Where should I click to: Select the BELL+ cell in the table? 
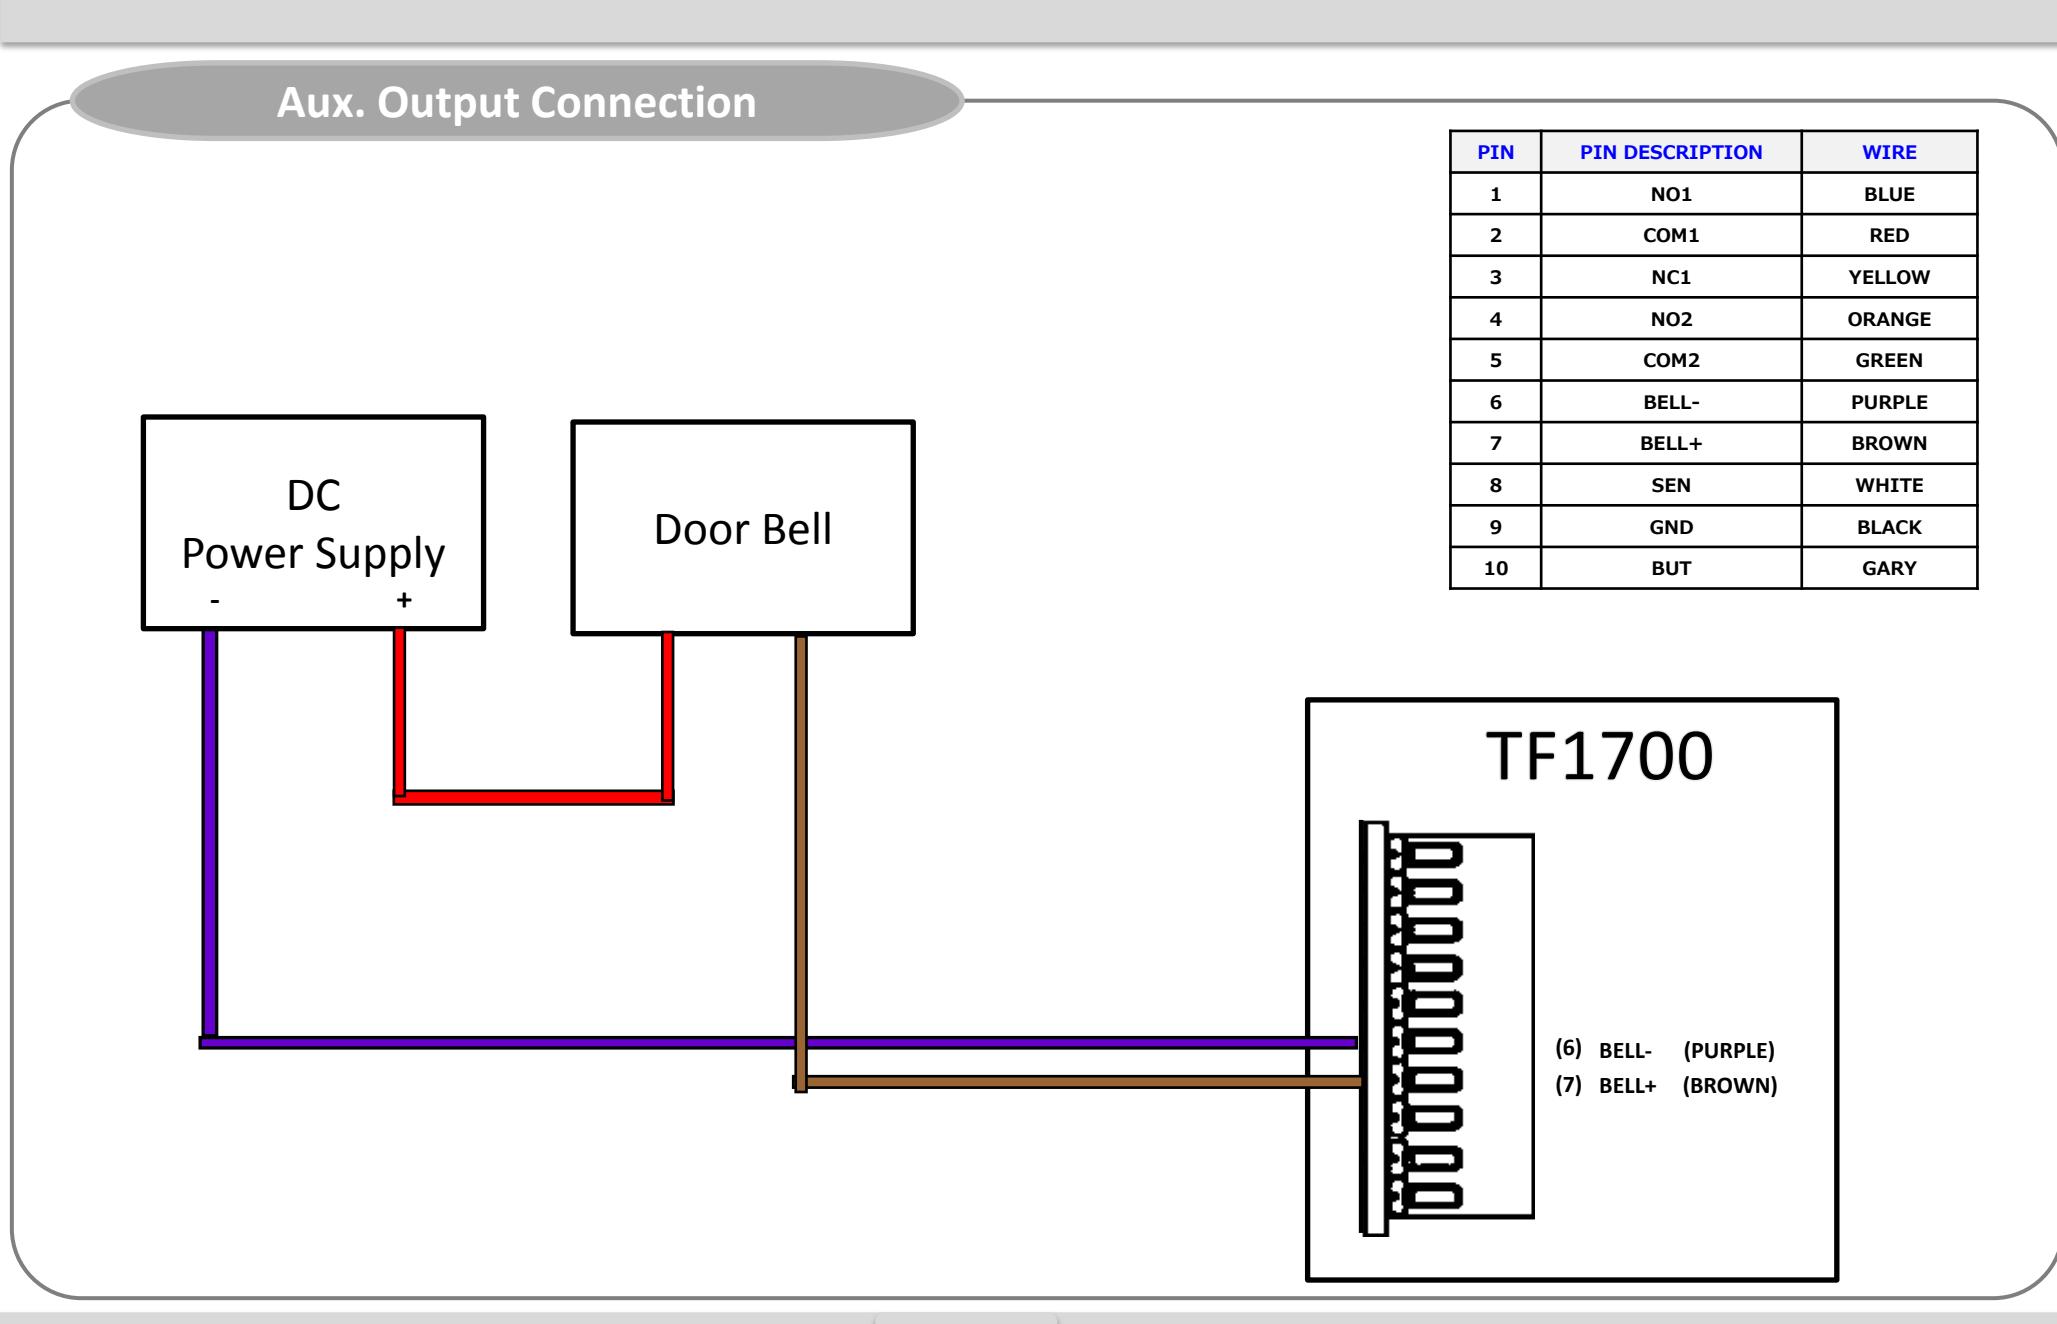click(x=1671, y=443)
